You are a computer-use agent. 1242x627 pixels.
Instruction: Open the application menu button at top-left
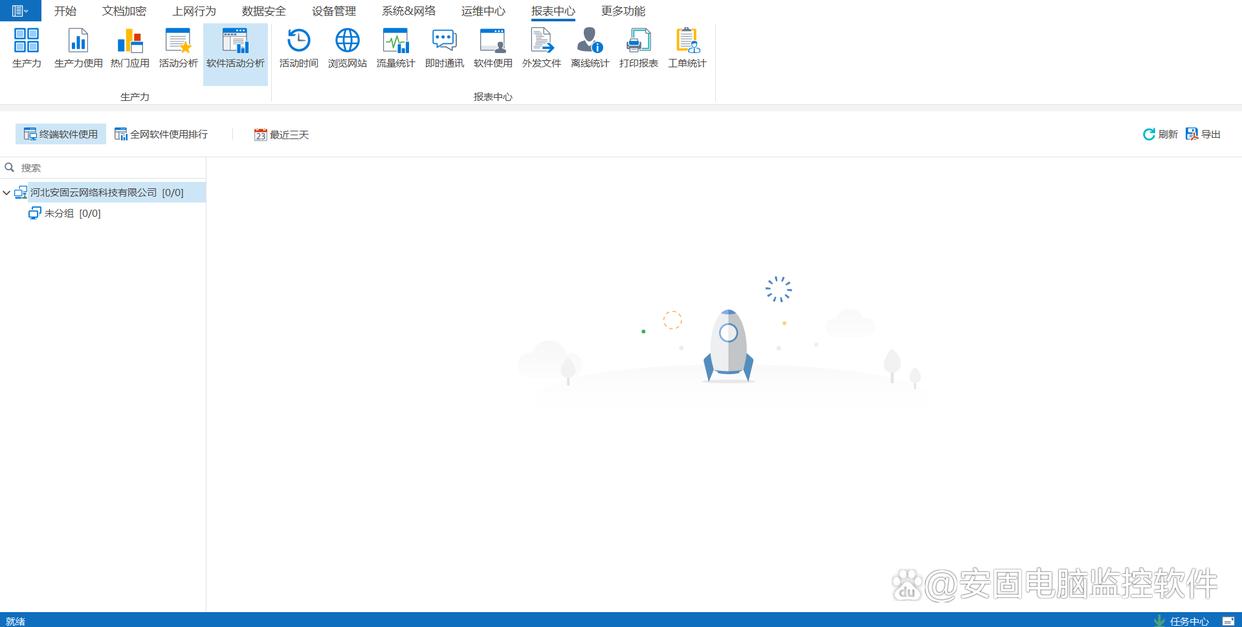pos(20,11)
